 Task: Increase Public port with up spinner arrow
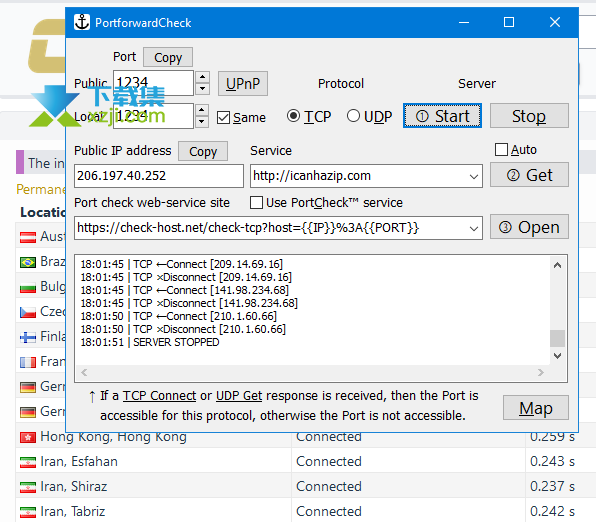[x=202, y=76]
